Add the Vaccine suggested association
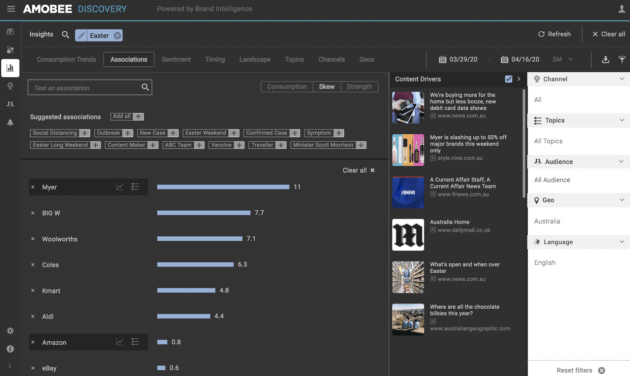 click(x=239, y=145)
